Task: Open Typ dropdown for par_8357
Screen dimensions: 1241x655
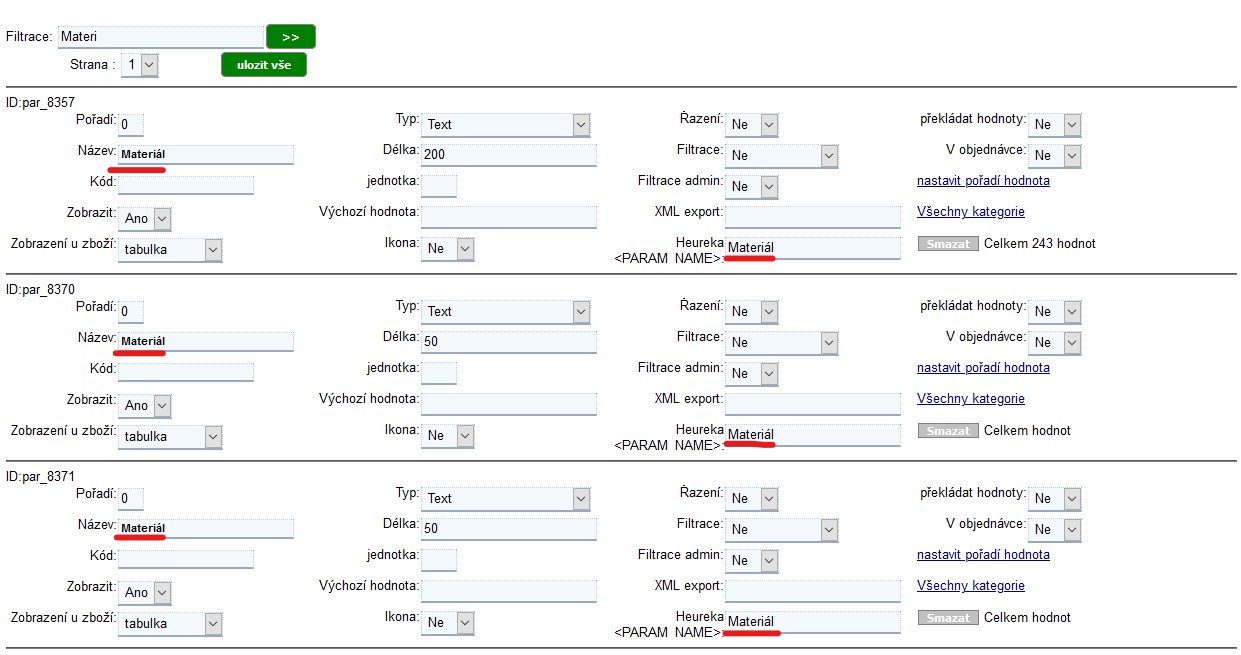Action: [x=506, y=124]
